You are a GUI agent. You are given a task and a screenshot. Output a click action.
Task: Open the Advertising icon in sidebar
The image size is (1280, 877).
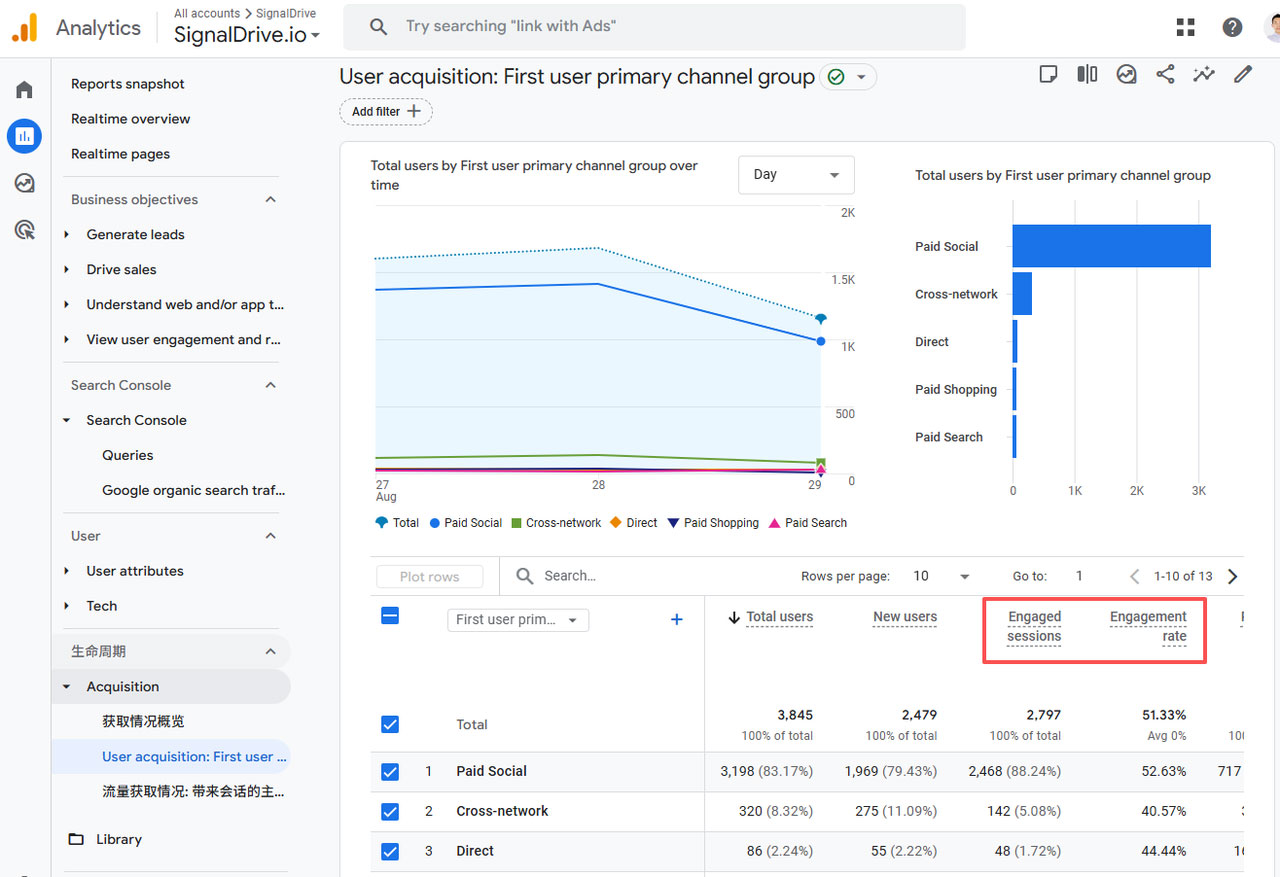[x=24, y=231]
